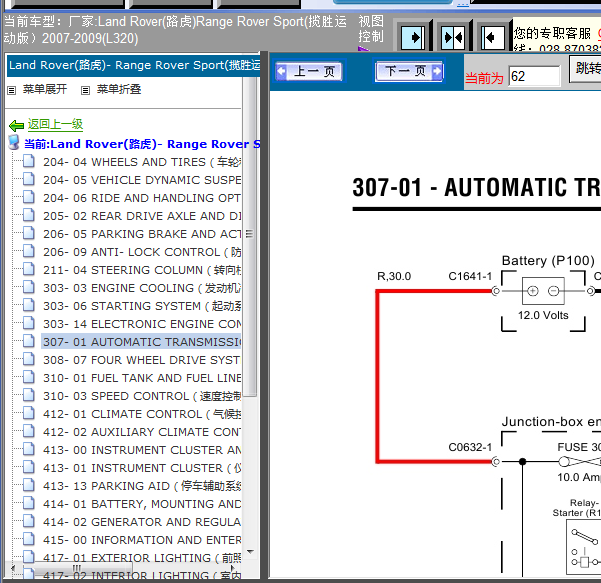Click the Land Rover panel title bar
The image size is (601, 583).
134,65
